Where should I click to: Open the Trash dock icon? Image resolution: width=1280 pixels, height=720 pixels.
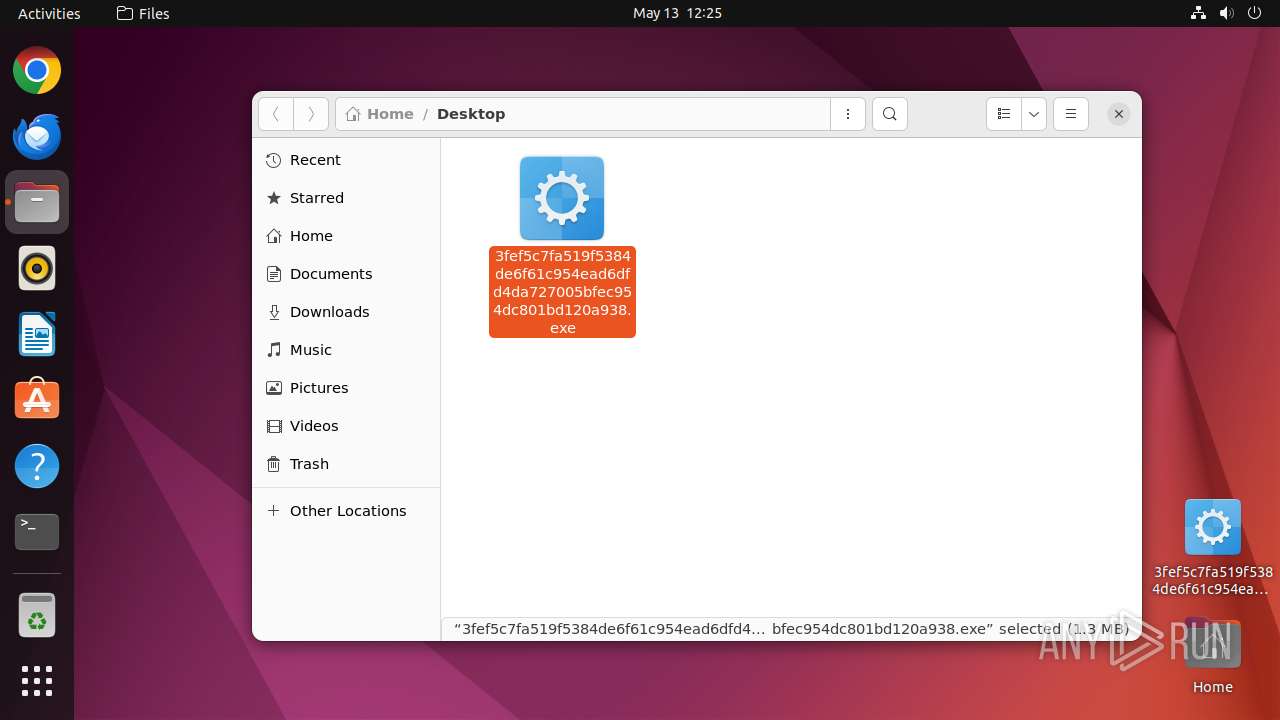pyautogui.click(x=37, y=615)
